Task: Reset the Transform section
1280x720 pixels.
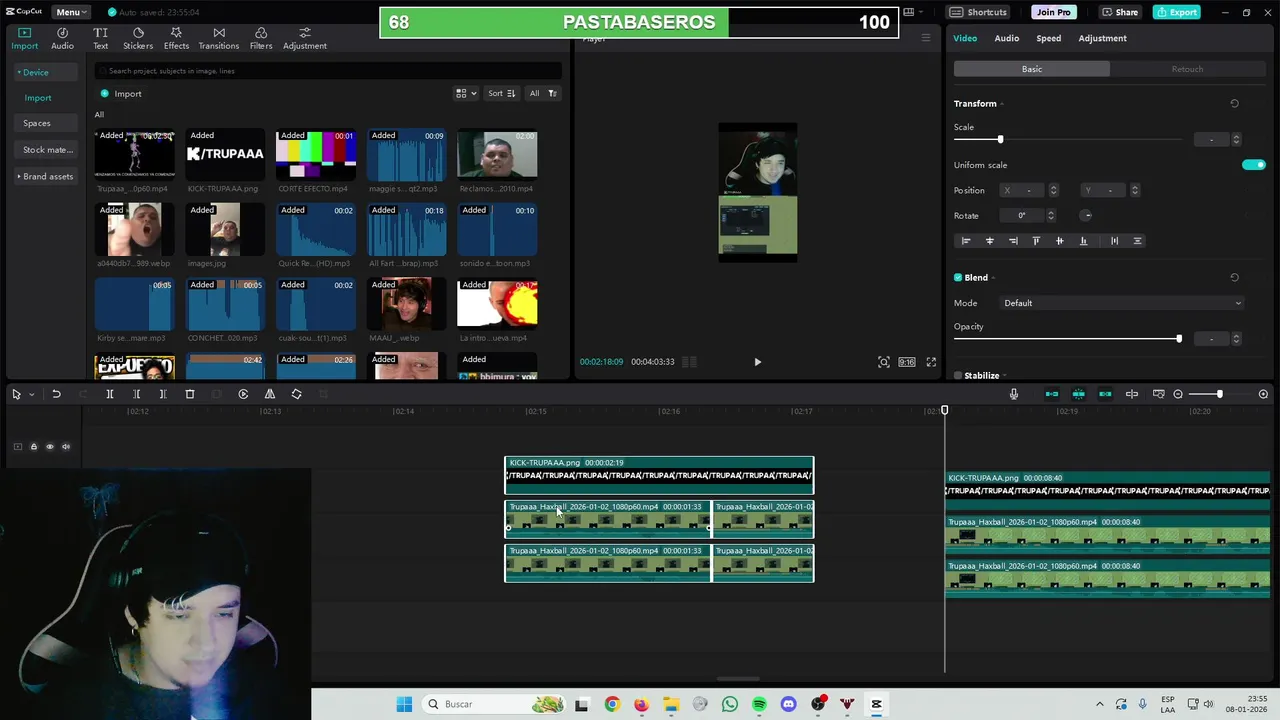Action: pyautogui.click(x=1234, y=104)
